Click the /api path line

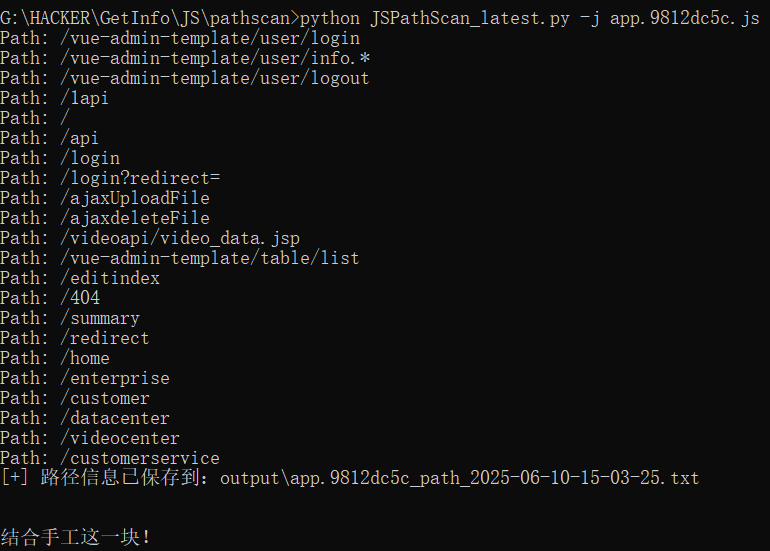pyautogui.click(x=49, y=138)
